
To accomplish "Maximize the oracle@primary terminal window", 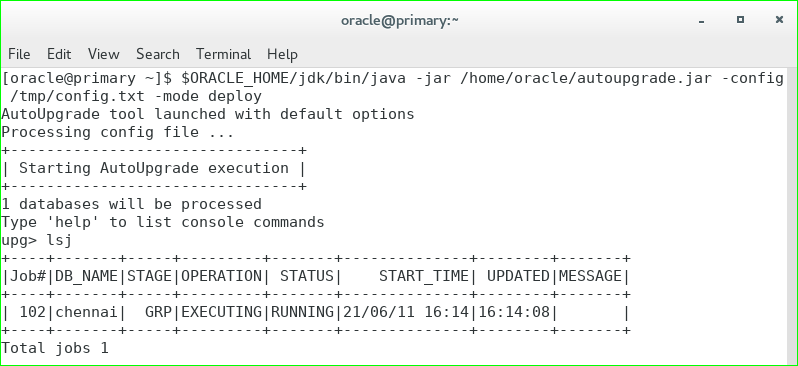I will pyautogui.click(x=740, y=20).
